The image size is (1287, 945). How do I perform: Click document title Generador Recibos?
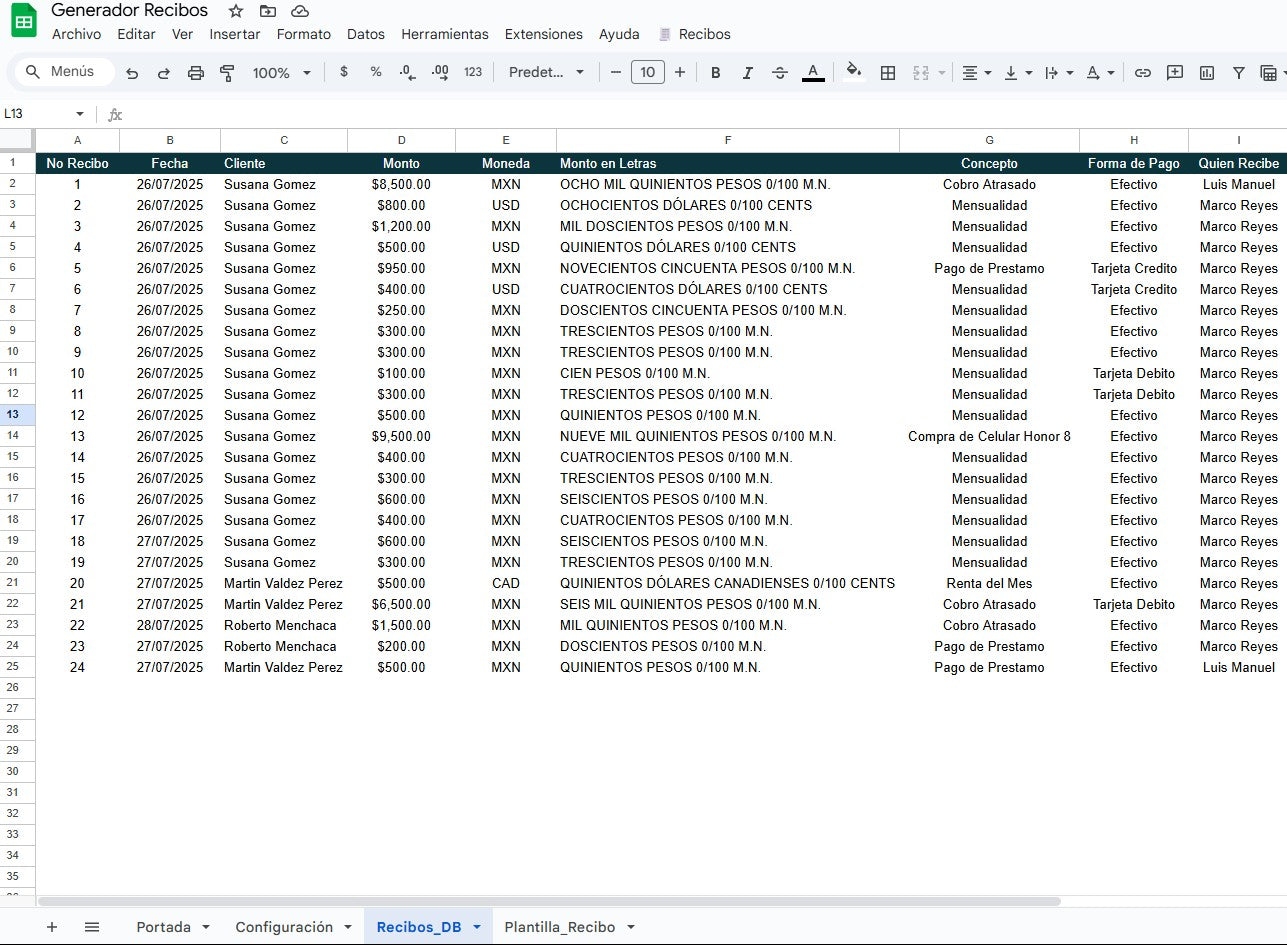click(x=130, y=11)
